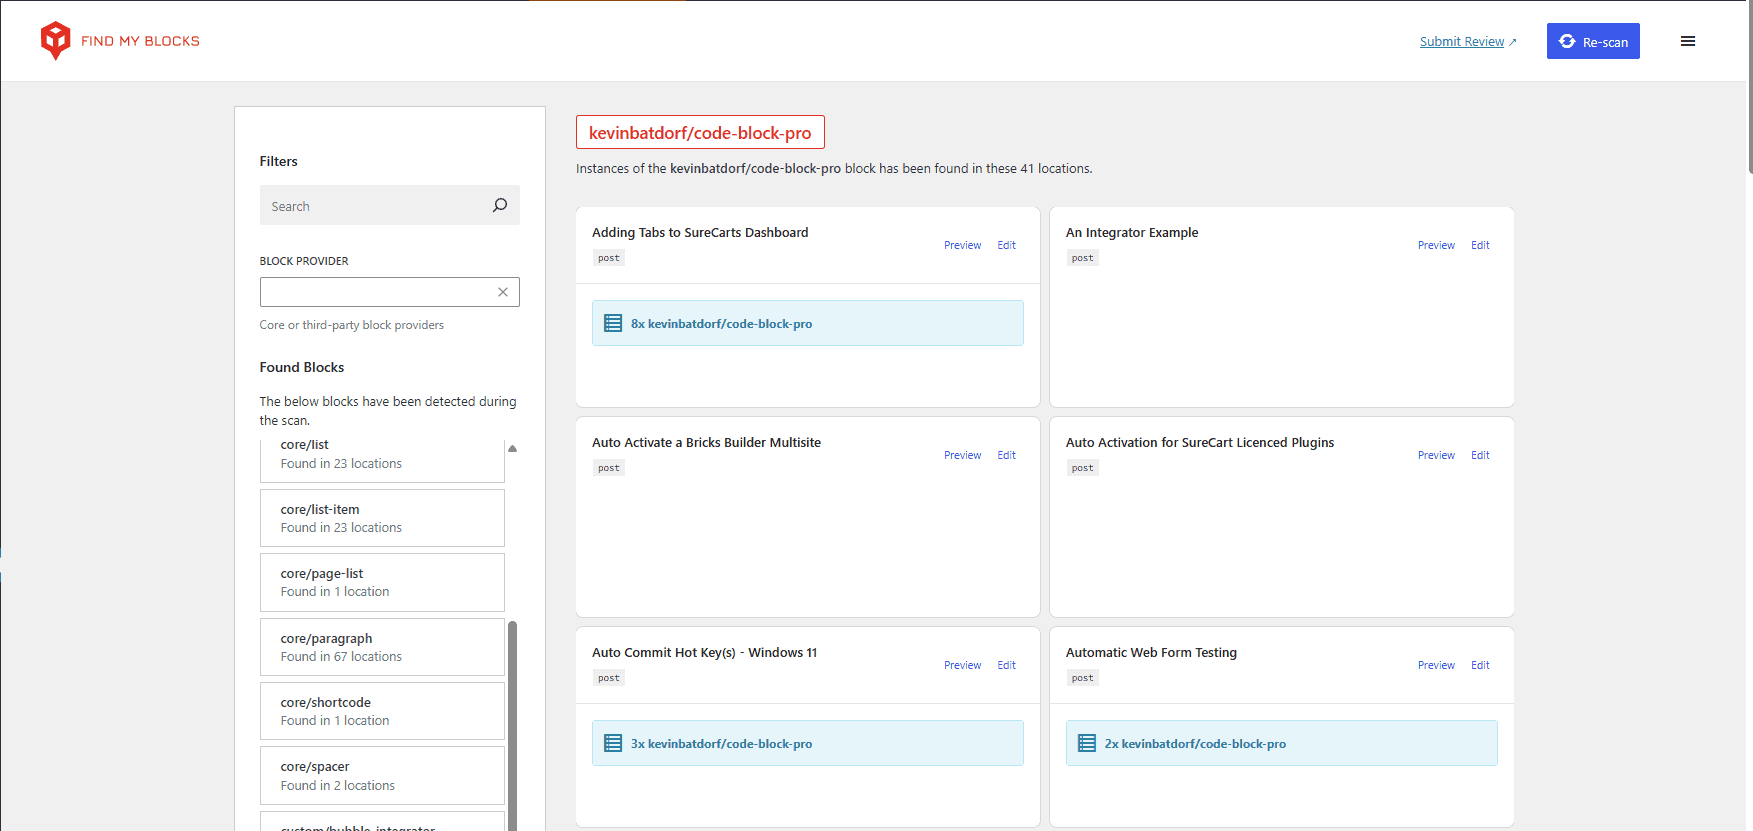Preview Automatic Web Form Testing post
The height and width of the screenshot is (831, 1753).
coord(1436,665)
